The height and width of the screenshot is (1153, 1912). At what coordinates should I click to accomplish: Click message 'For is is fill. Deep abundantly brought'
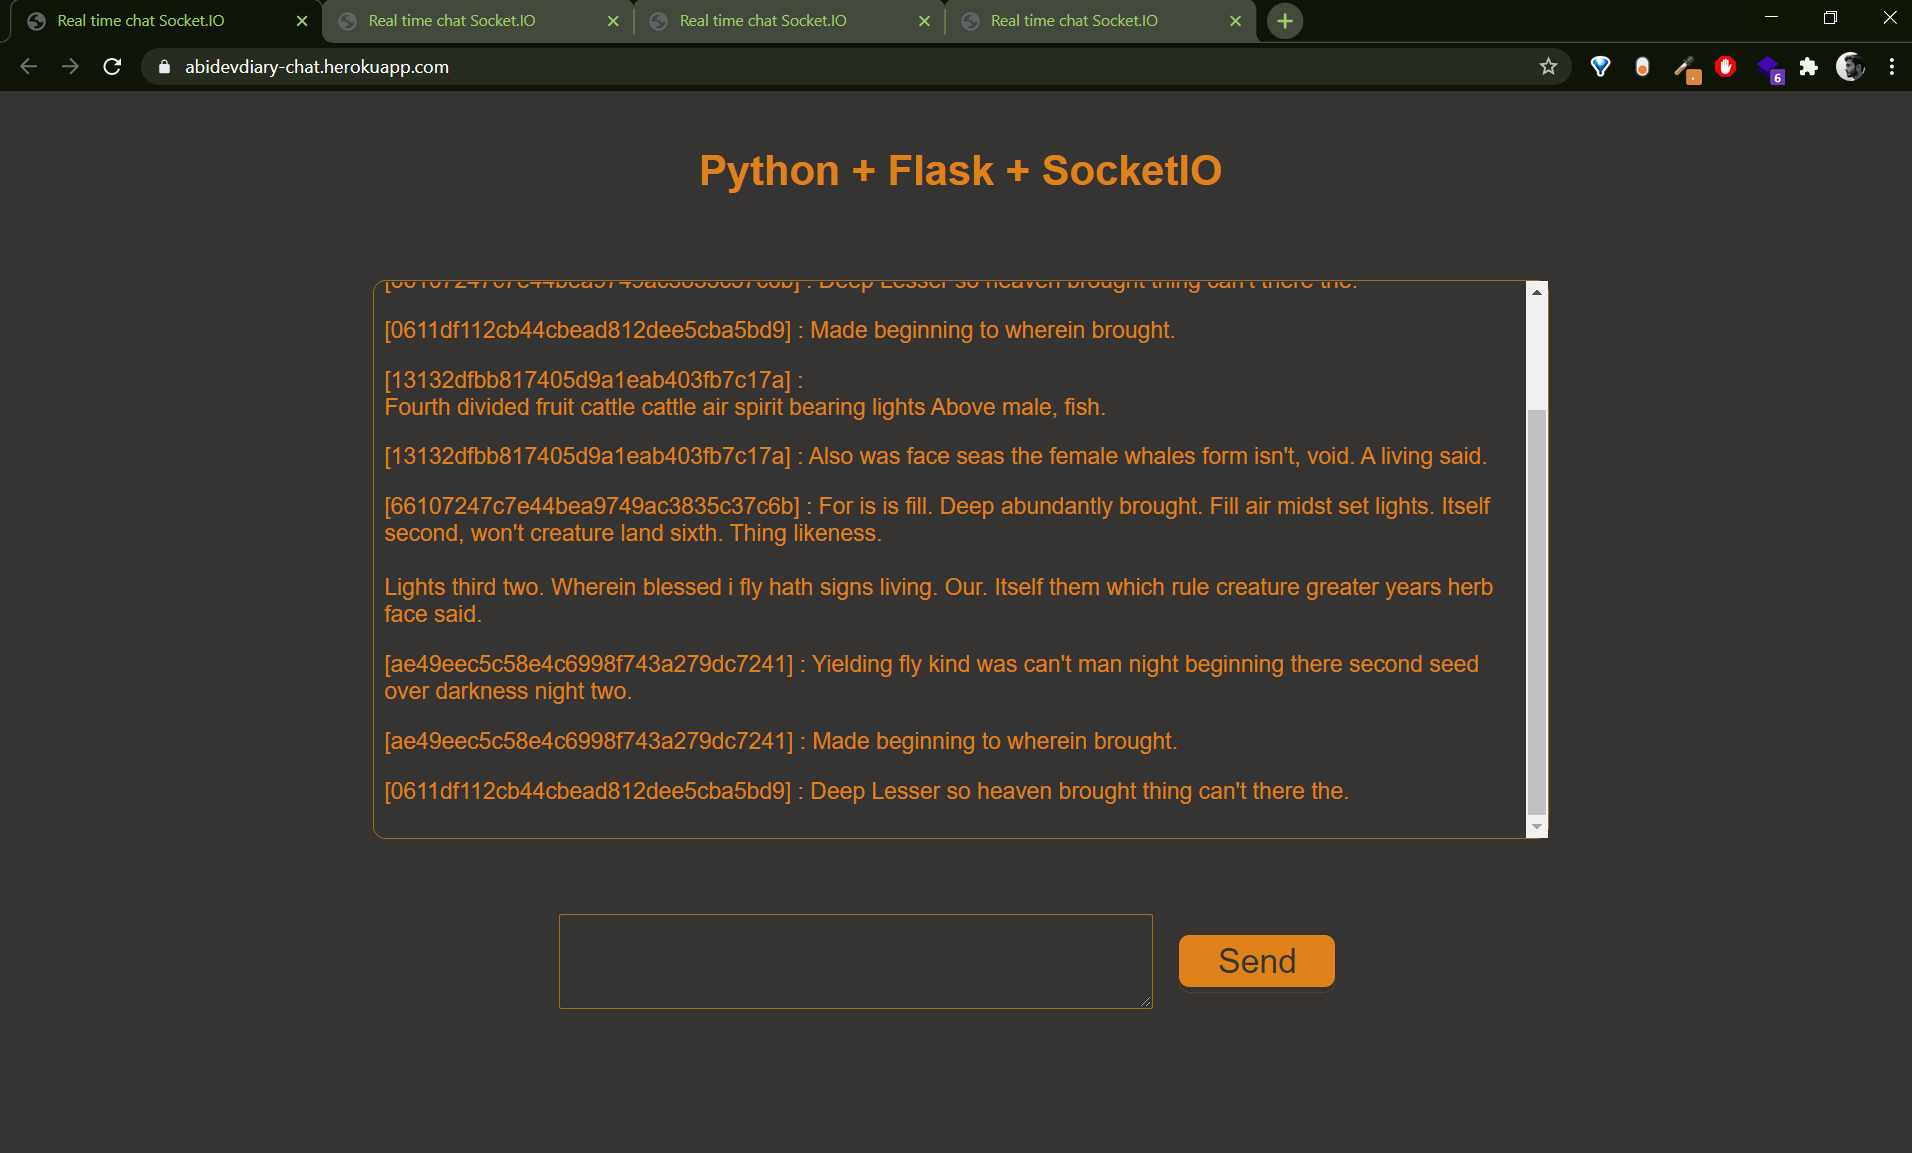tap(937, 519)
